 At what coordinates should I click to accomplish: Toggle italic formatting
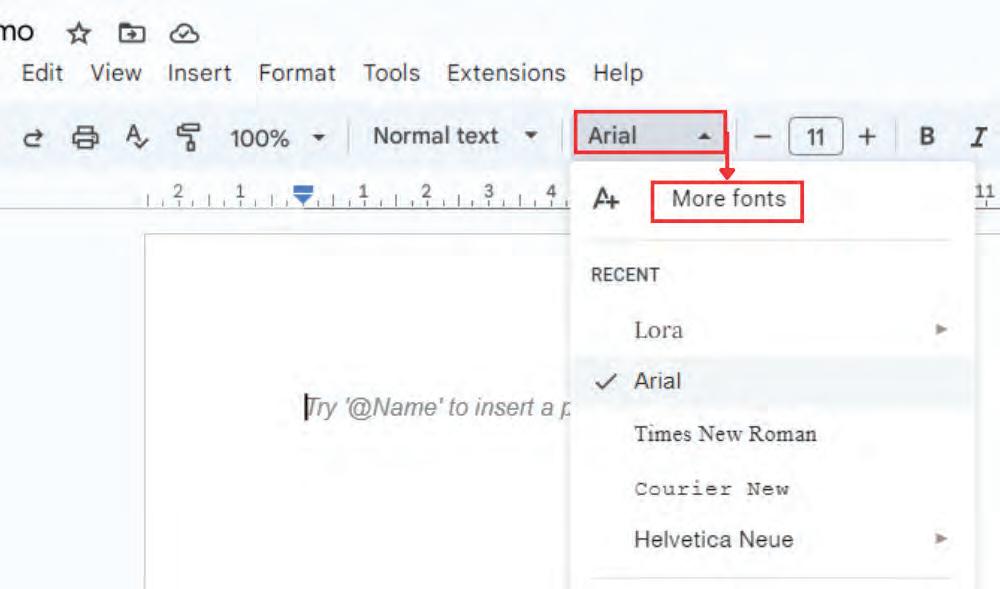click(x=979, y=136)
